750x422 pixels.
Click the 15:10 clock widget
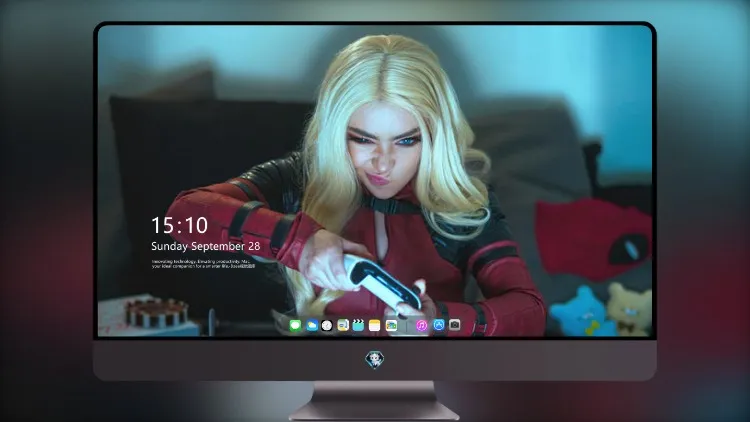tap(179, 225)
